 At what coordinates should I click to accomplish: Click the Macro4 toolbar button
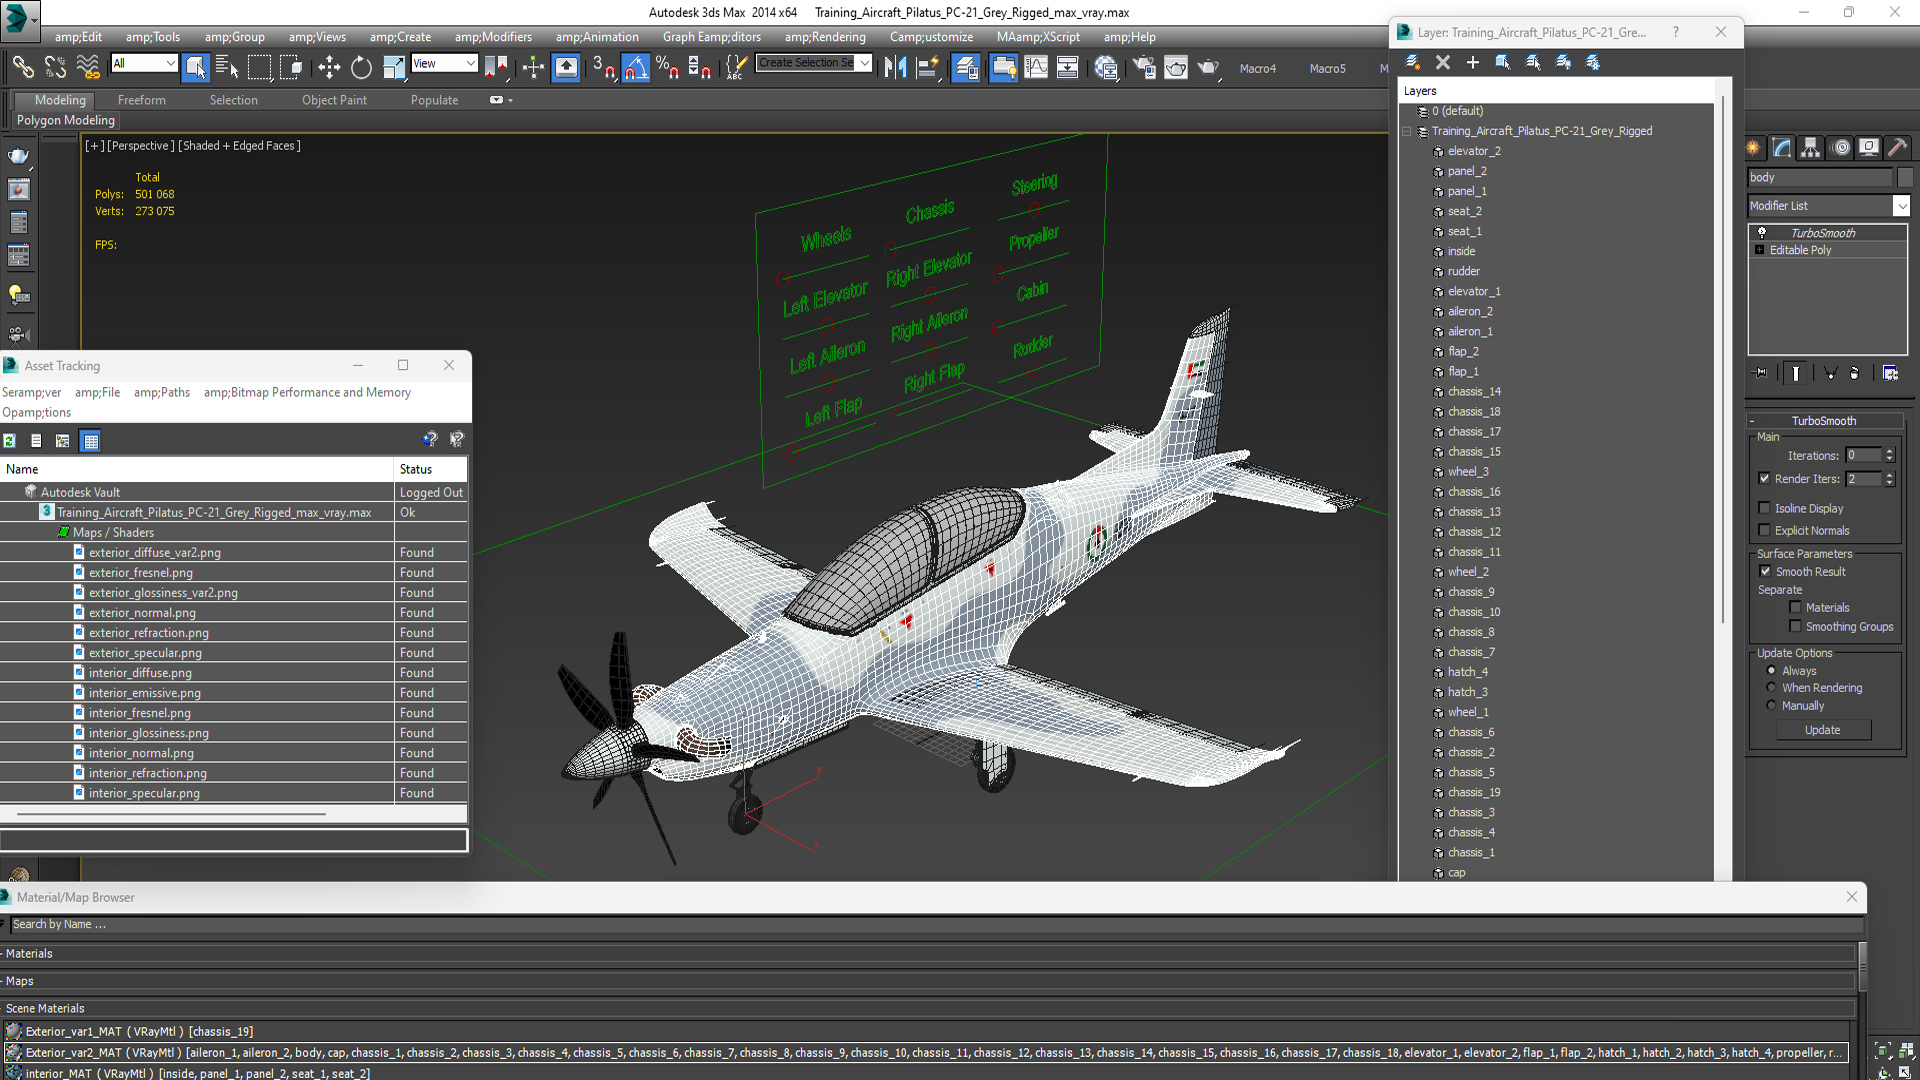[x=1258, y=68]
